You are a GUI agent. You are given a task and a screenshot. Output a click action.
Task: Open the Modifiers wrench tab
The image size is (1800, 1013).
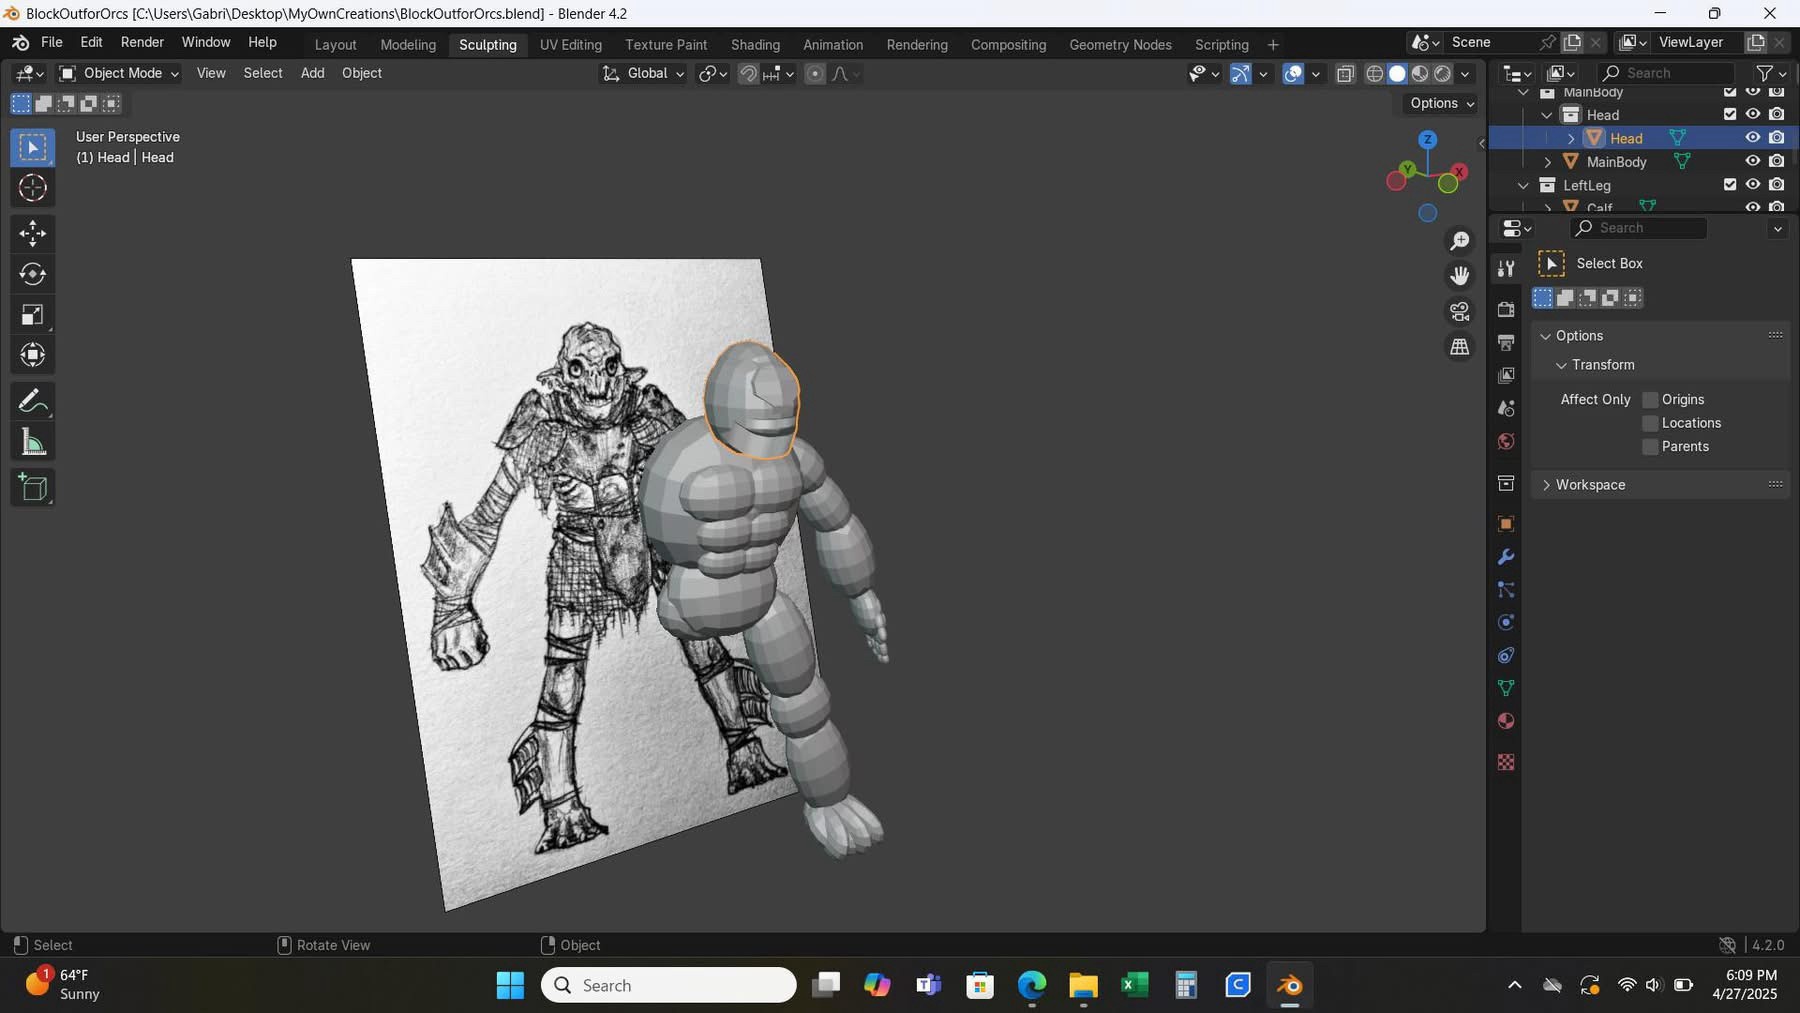click(x=1506, y=557)
